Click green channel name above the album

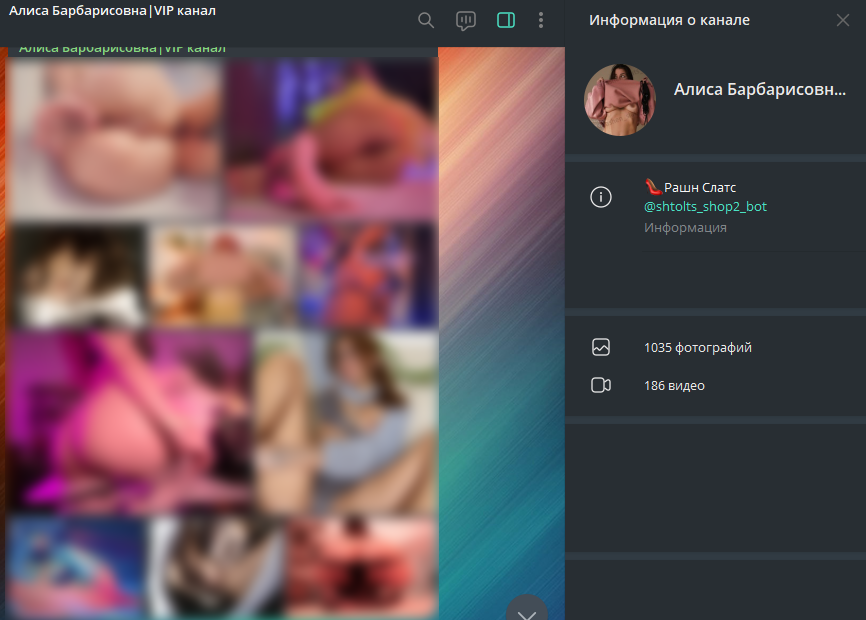(x=122, y=48)
